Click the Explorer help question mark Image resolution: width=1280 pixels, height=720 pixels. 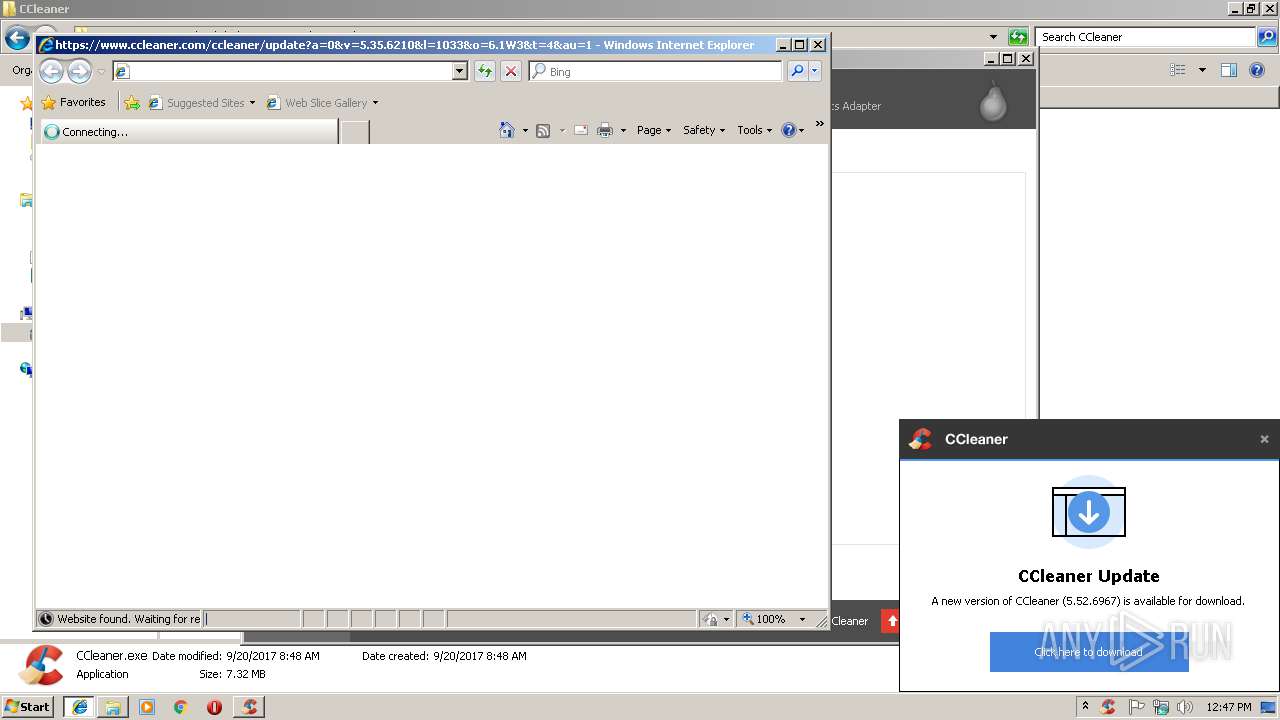click(x=1258, y=70)
